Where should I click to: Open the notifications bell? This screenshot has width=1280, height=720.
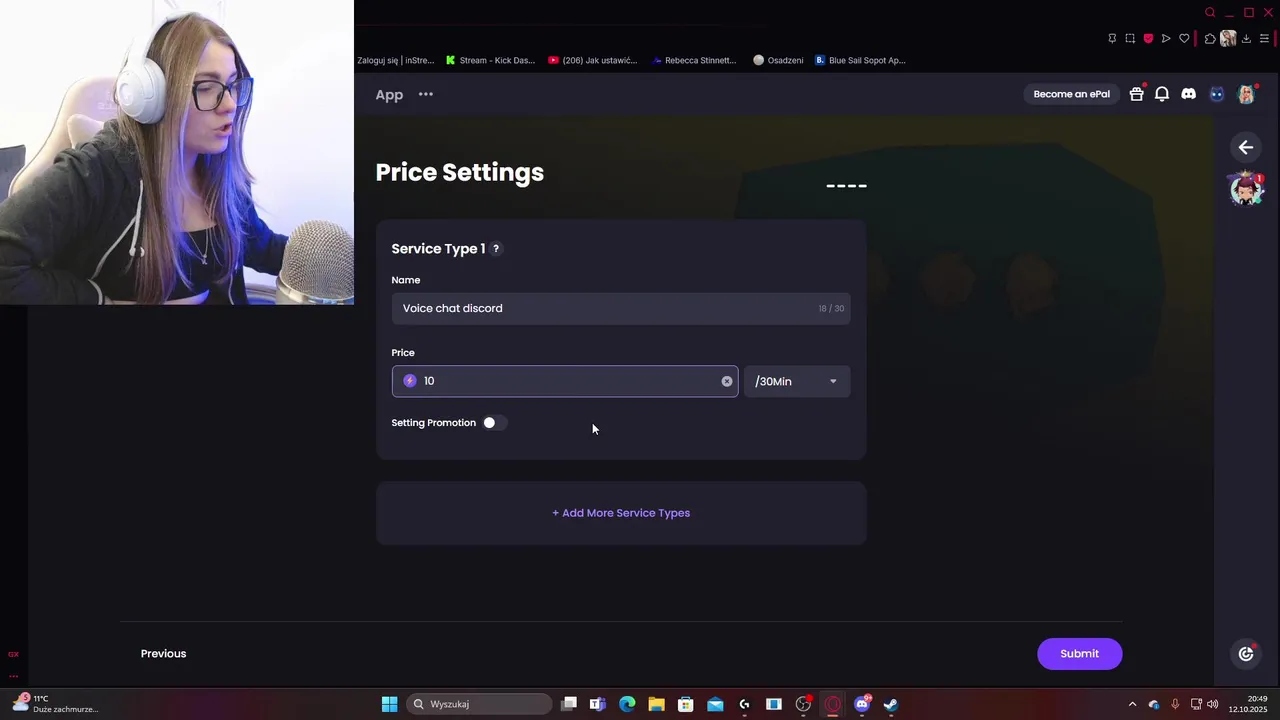[1162, 94]
